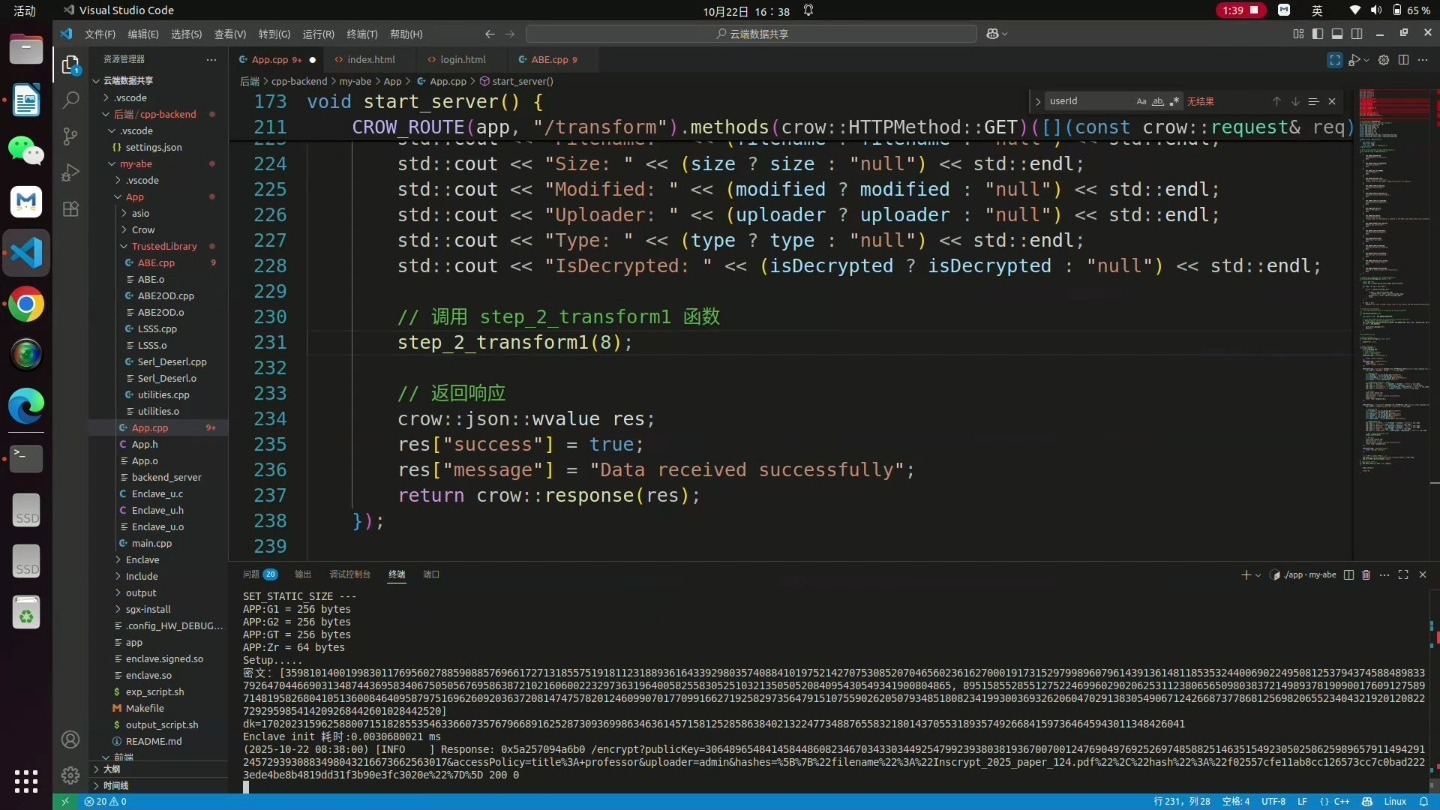The width and height of the screenshot is (1440, 810).
Task: Open the Source Control view
Action: pos(70,136)
